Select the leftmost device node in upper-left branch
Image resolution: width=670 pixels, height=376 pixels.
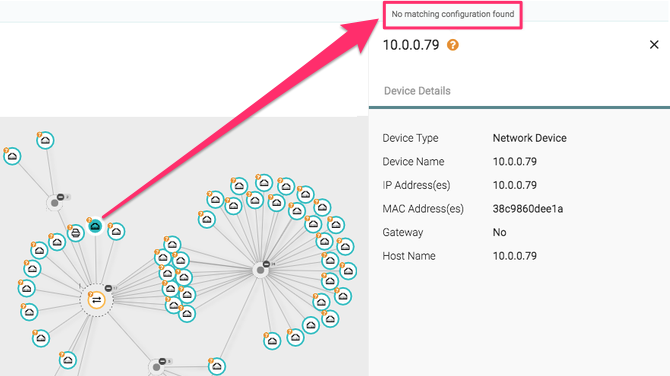12,156
